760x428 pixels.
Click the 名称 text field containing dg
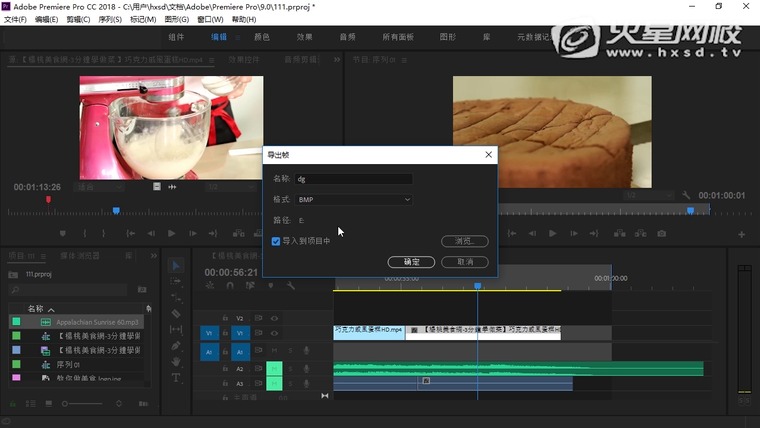click(x=354, y=179)
